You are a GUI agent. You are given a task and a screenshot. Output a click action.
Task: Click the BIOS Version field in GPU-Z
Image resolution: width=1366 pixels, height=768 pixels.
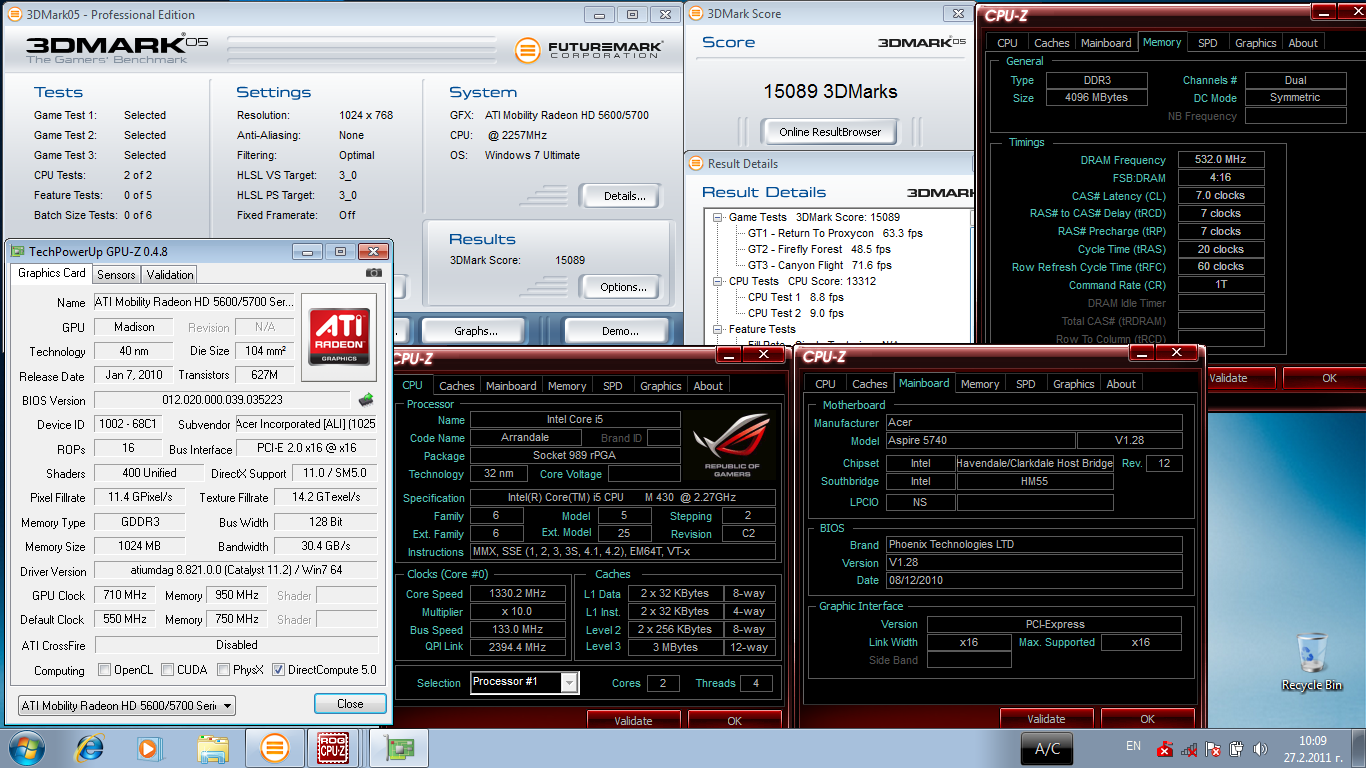pyautogui.click(x=222, y=400)
